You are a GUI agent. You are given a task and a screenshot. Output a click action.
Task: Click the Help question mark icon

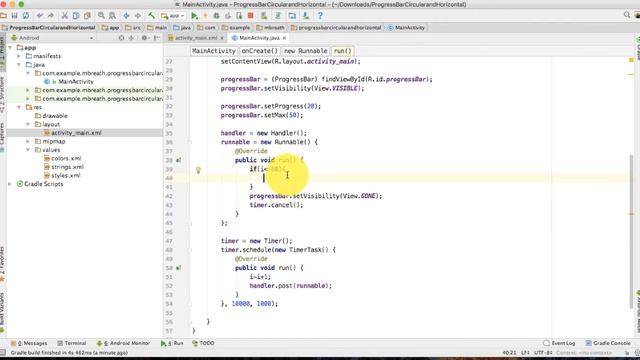point(320,16)
